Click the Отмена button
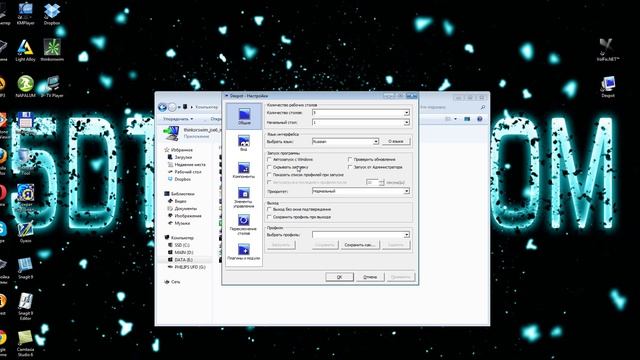 370,277
